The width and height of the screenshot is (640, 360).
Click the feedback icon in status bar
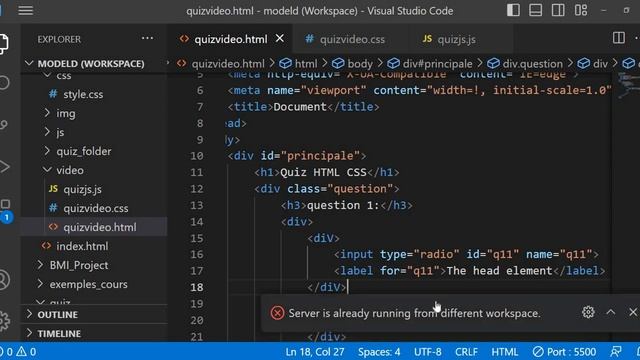pos(616,352)
